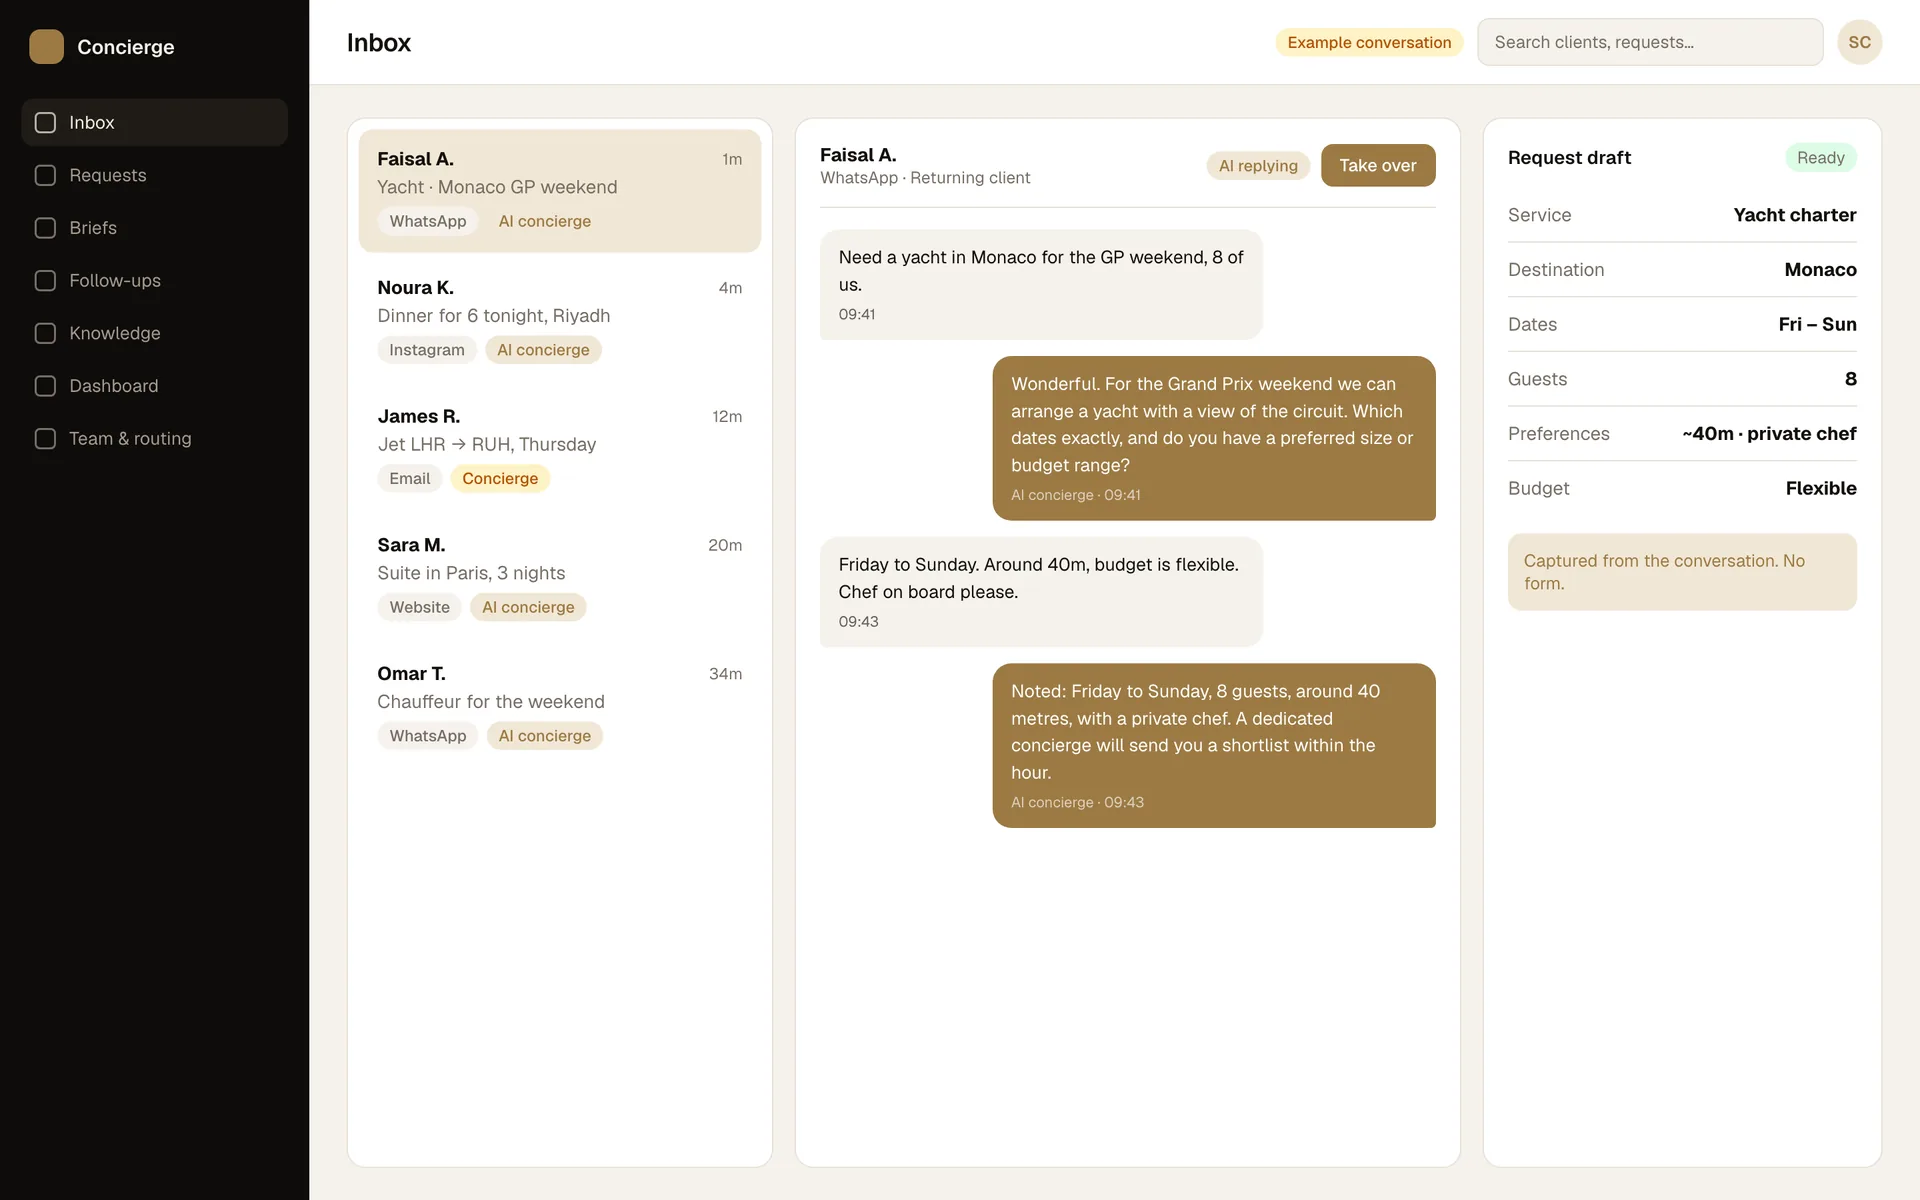Open the SC user avatar

[1859, 42]
